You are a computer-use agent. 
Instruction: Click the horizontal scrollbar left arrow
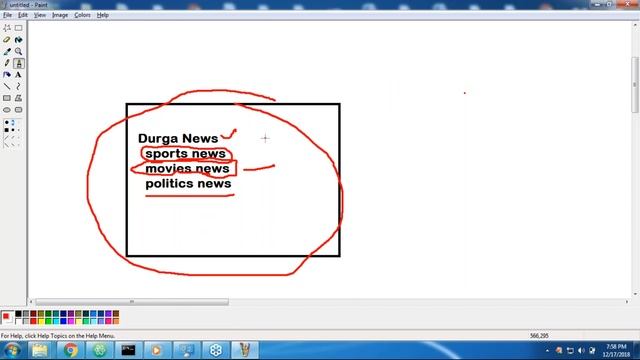(31, 302)
